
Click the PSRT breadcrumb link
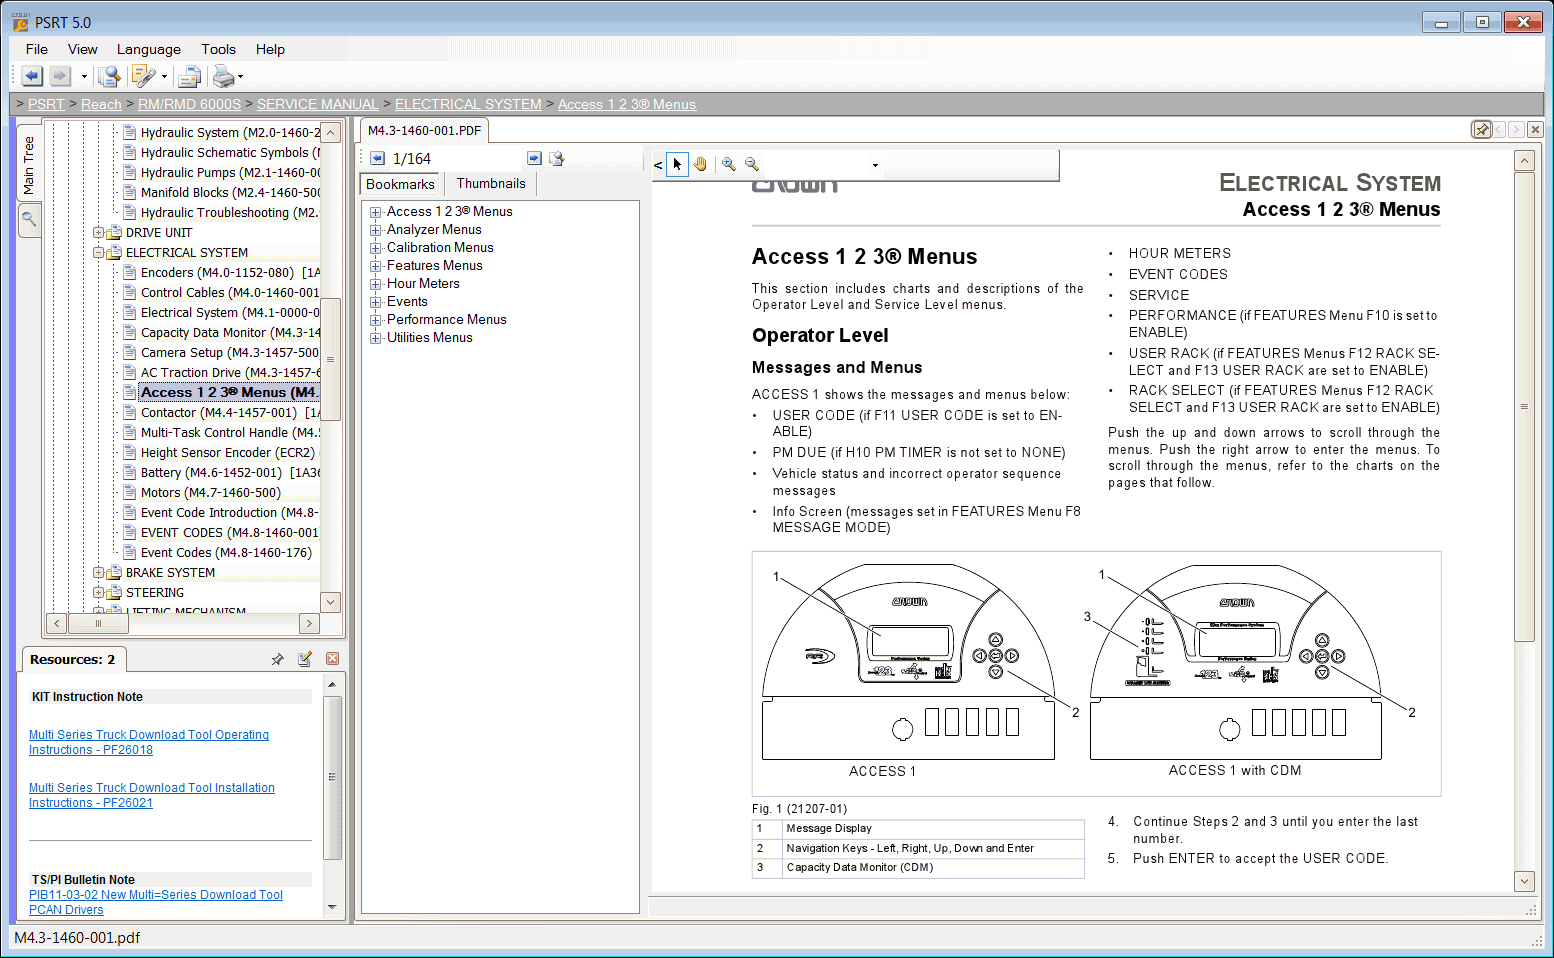pyautogui.click(x=46, y=104)
